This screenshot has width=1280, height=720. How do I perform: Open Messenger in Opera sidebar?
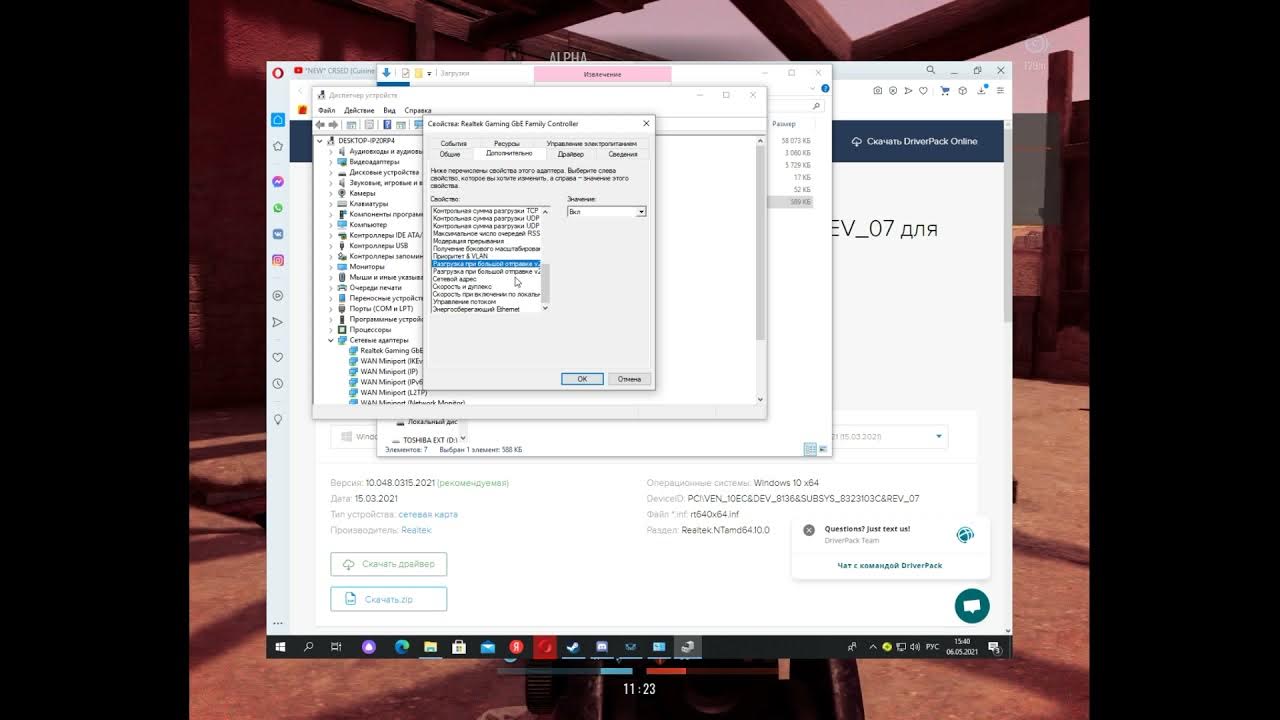click(278, 182)
